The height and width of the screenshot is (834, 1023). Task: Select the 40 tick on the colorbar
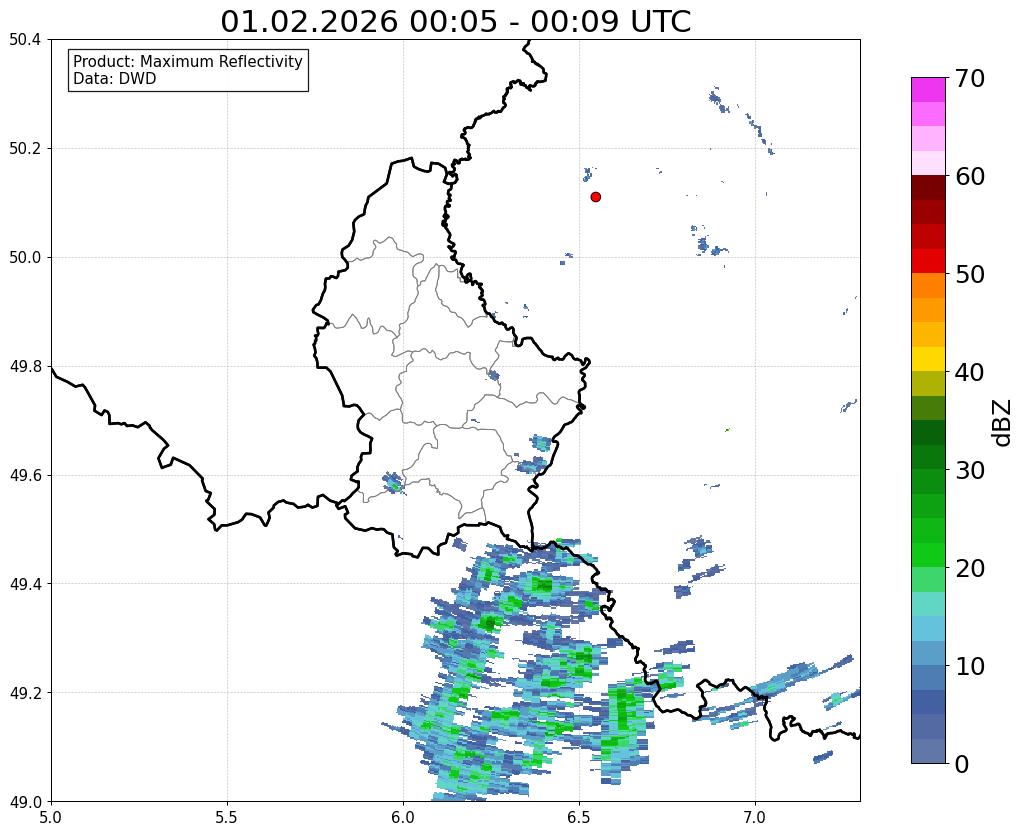coord(970,372)
